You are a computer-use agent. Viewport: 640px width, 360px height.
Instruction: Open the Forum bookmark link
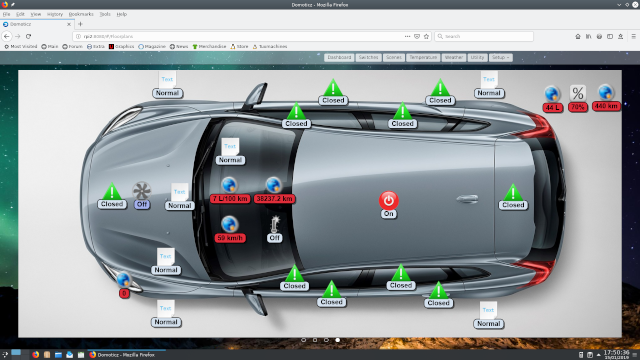point(72,47)
